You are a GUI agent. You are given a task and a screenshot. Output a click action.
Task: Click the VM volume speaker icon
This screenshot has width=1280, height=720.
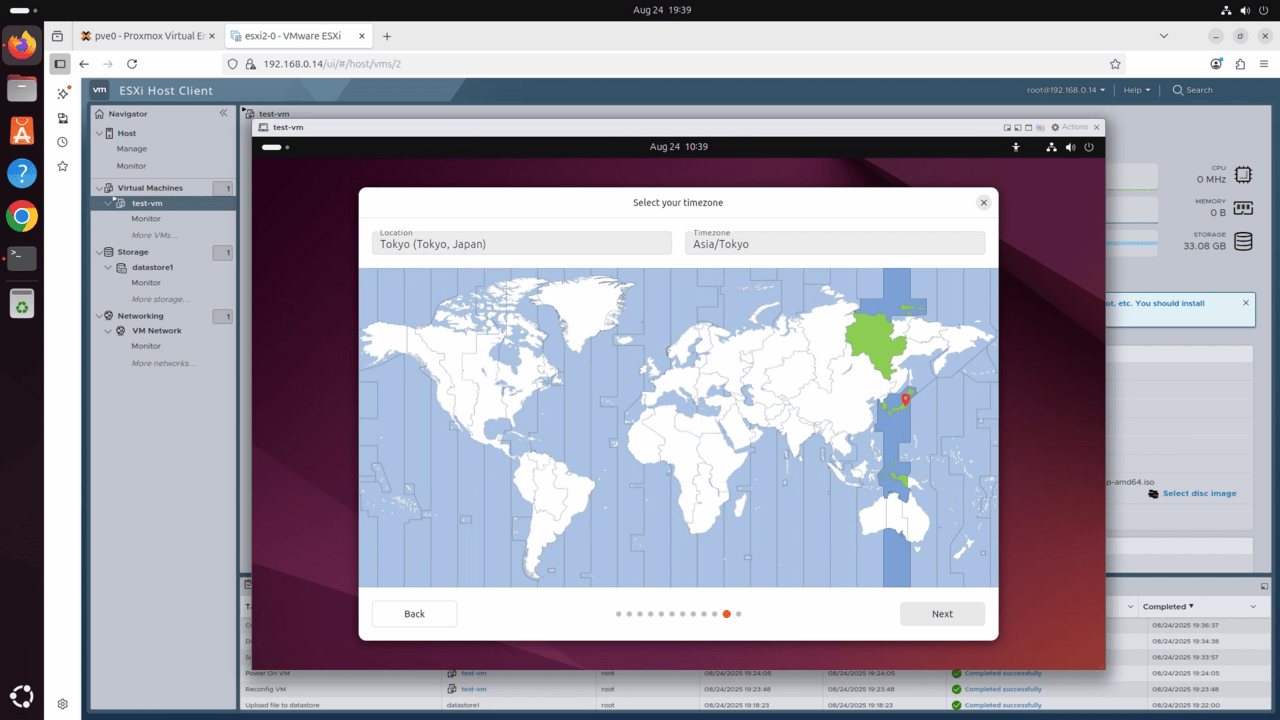1070,147
